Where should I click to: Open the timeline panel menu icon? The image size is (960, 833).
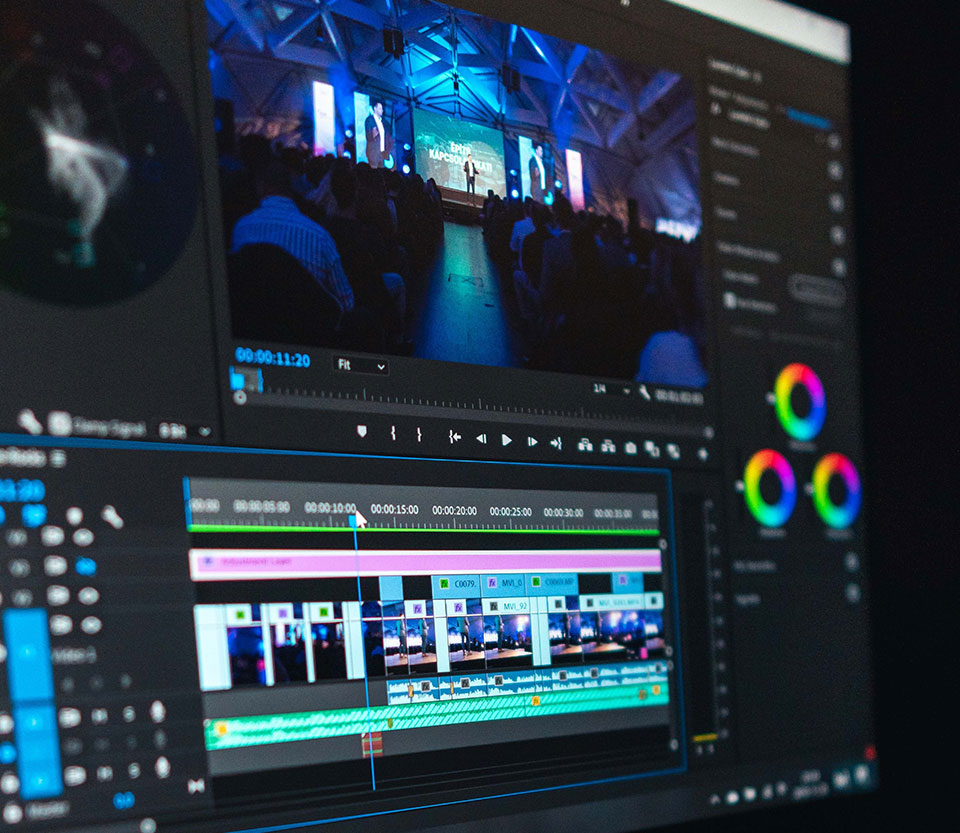(58, 458)
